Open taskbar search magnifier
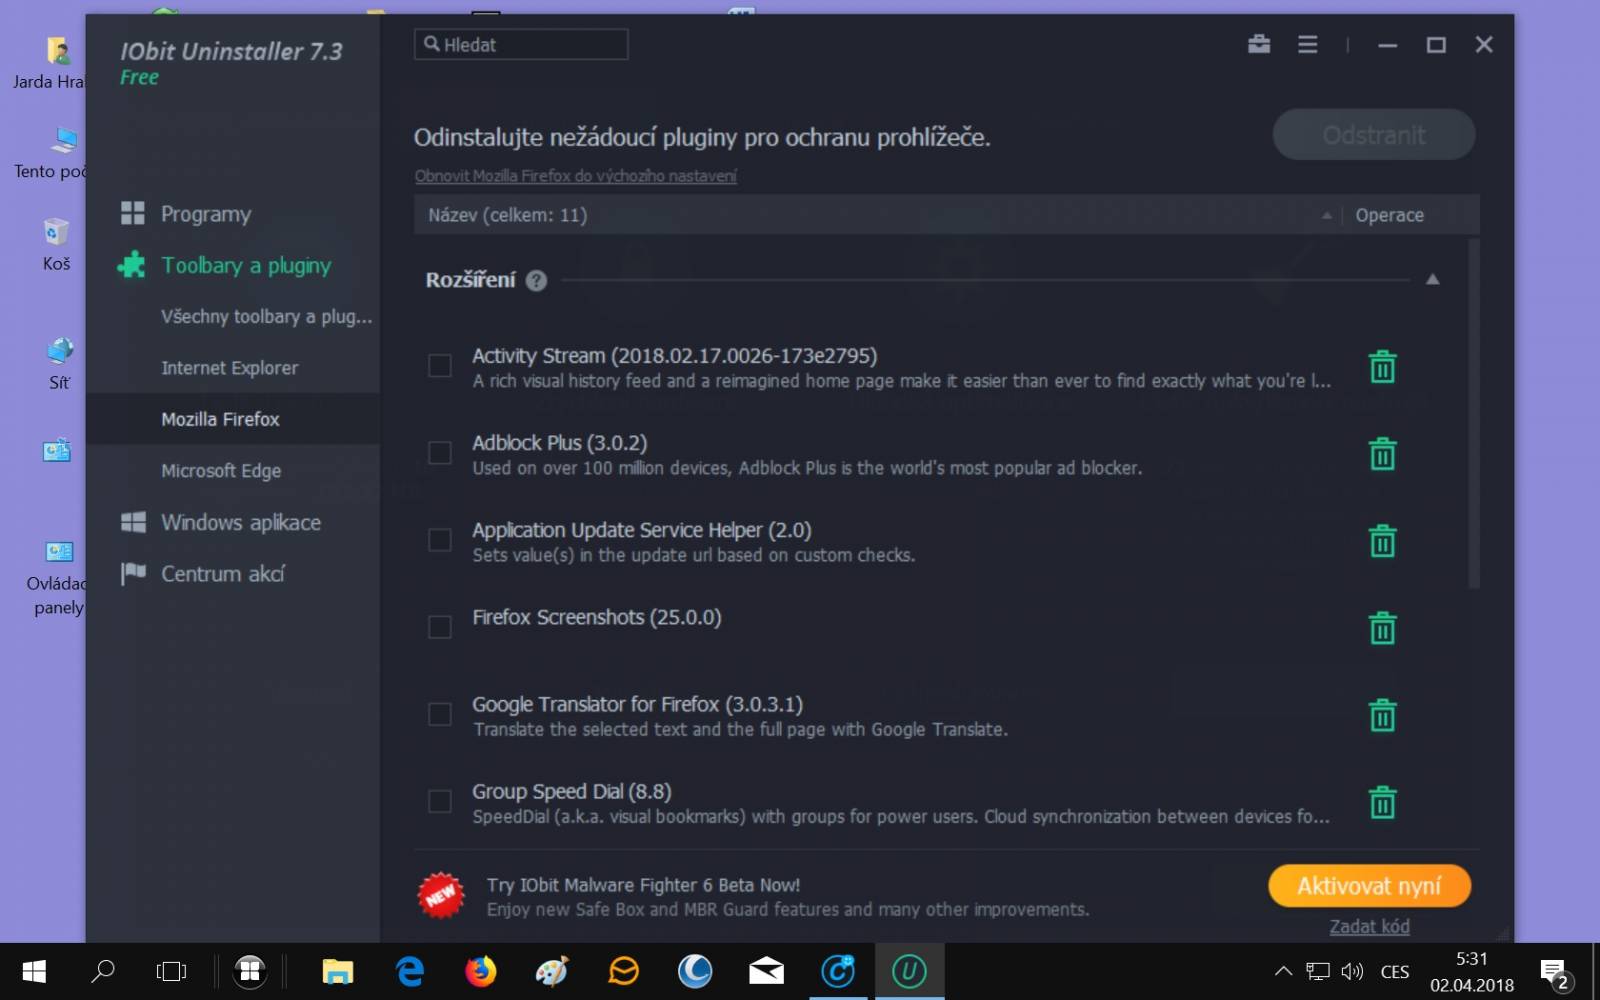Image resolution: width=1600 pixels, height=1000 pixels. pos(102,971)
